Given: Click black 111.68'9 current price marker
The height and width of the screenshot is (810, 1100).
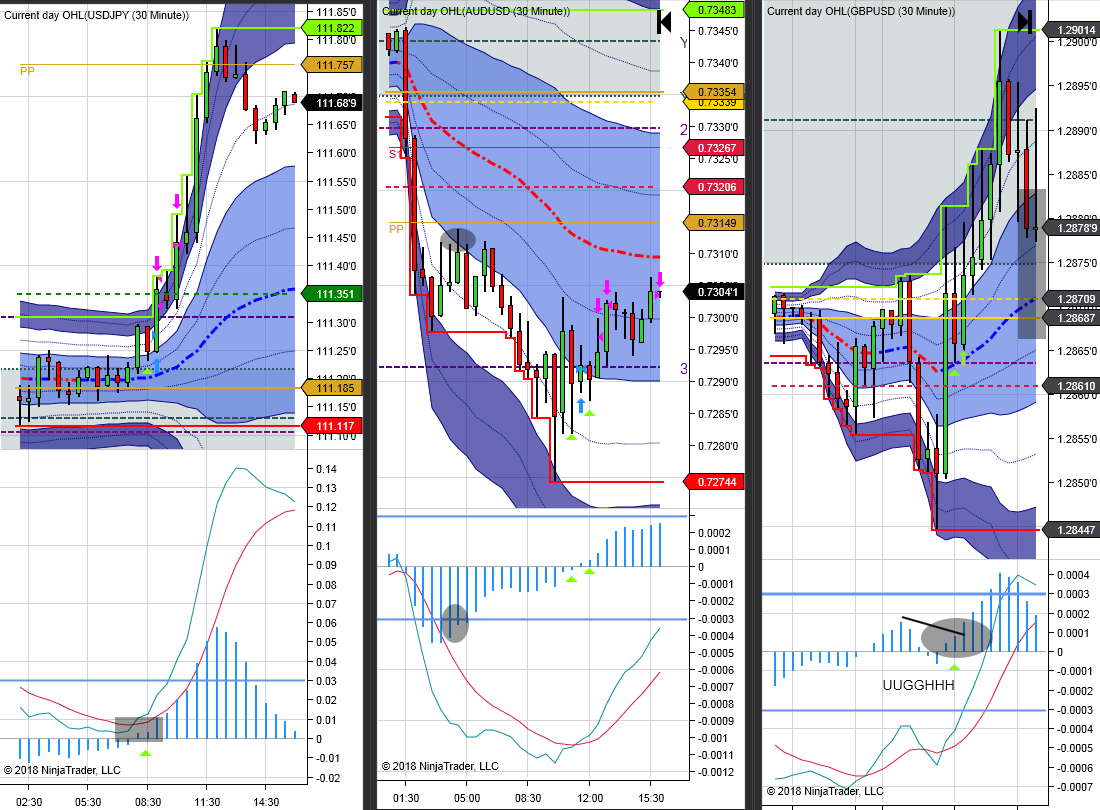Looking at the screenshot, I should click(x=332, y=103).
